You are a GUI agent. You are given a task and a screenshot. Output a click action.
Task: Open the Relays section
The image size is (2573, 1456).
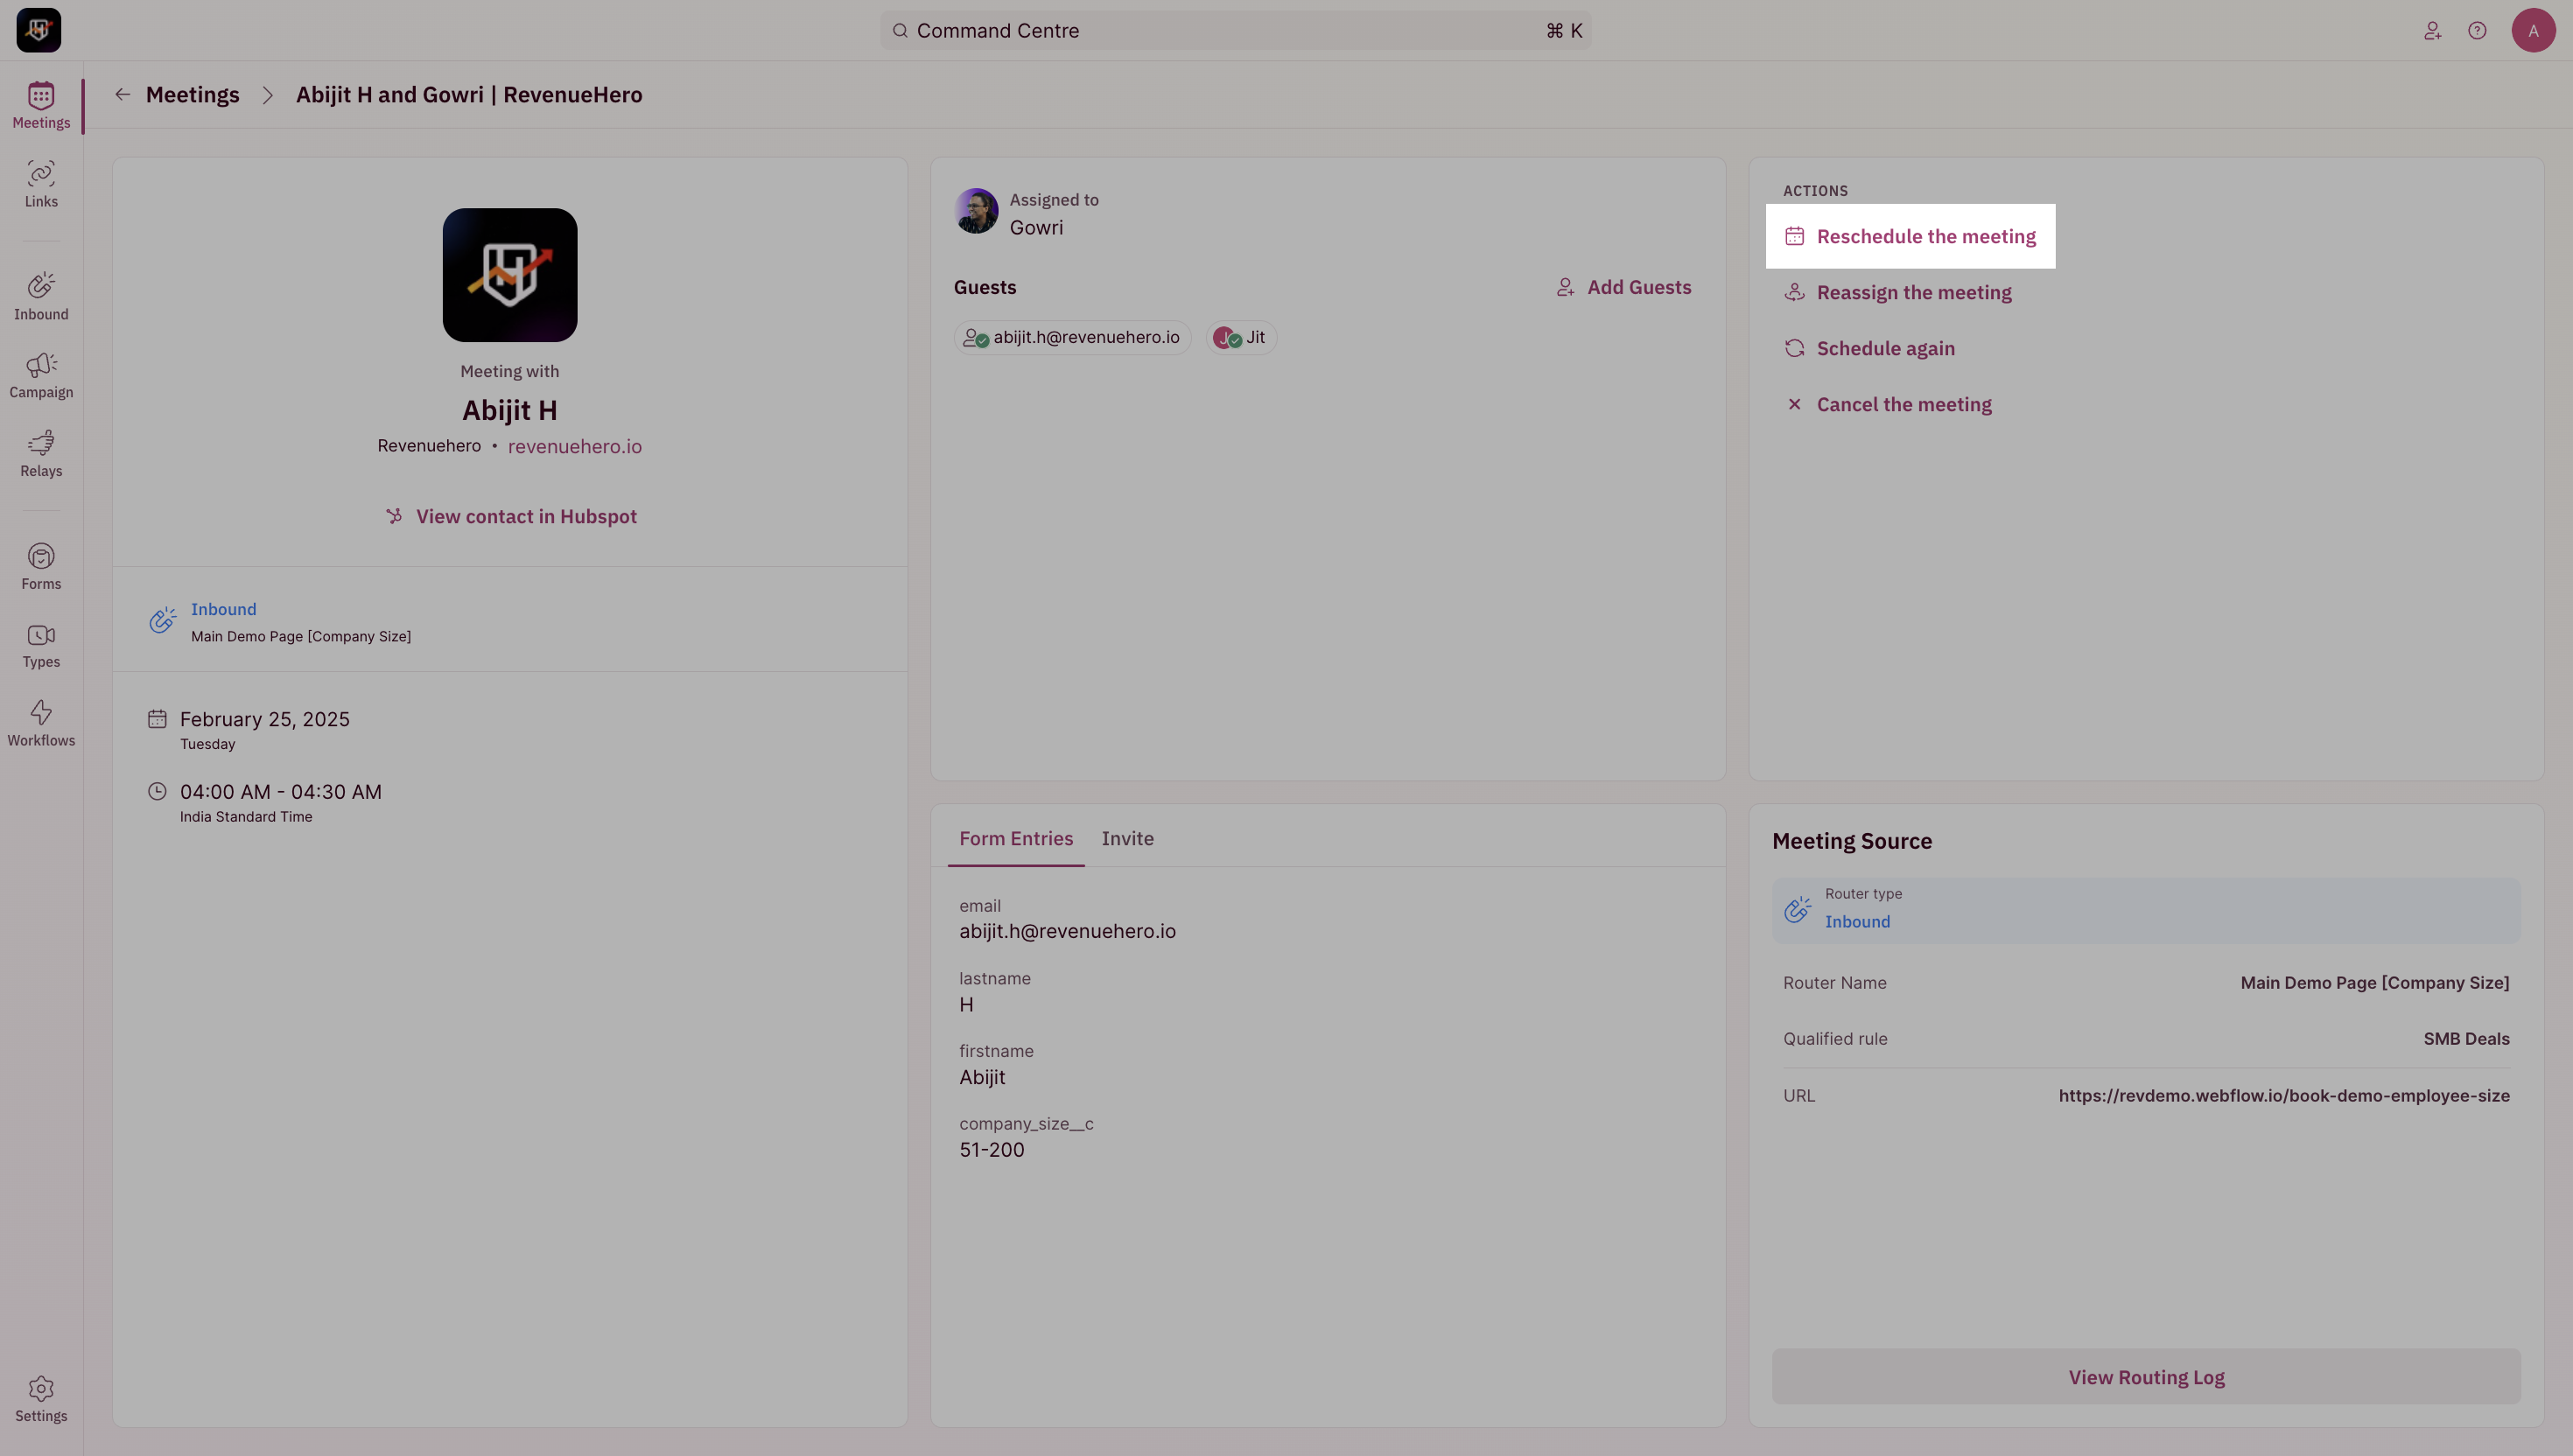(x=41, y=453)
